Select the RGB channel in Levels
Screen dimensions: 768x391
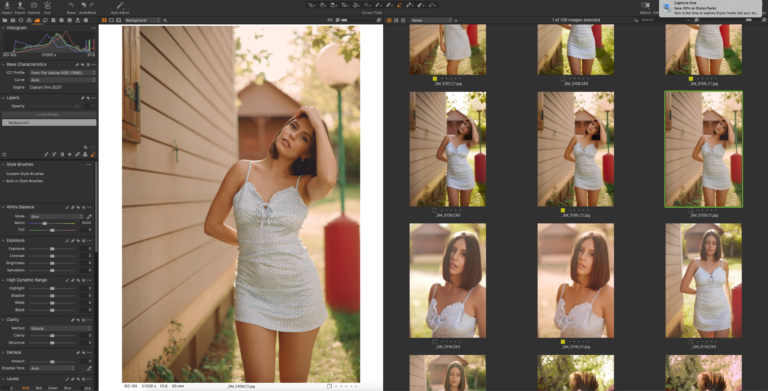click(x=25, y=388)
